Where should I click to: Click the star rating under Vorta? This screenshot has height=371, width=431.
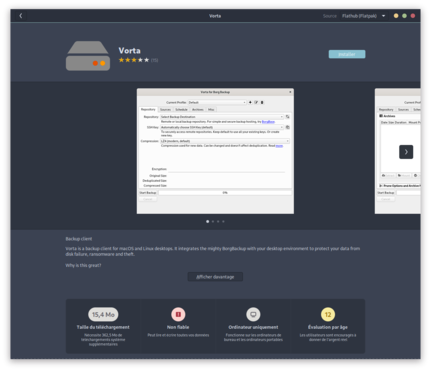point(134,60)
